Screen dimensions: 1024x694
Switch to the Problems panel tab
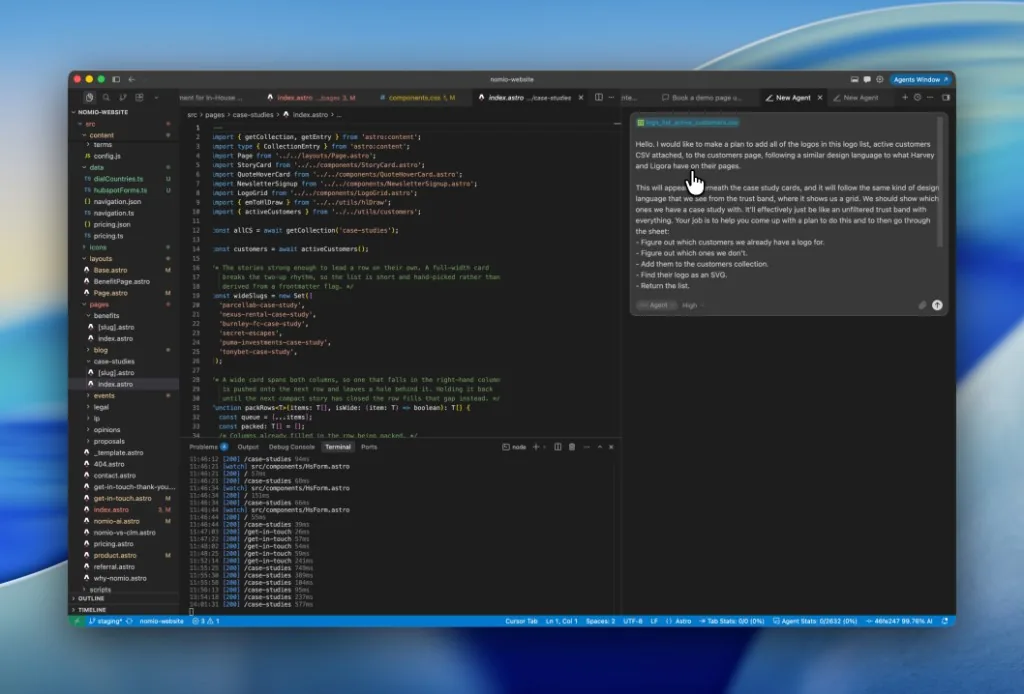(203, 447)
